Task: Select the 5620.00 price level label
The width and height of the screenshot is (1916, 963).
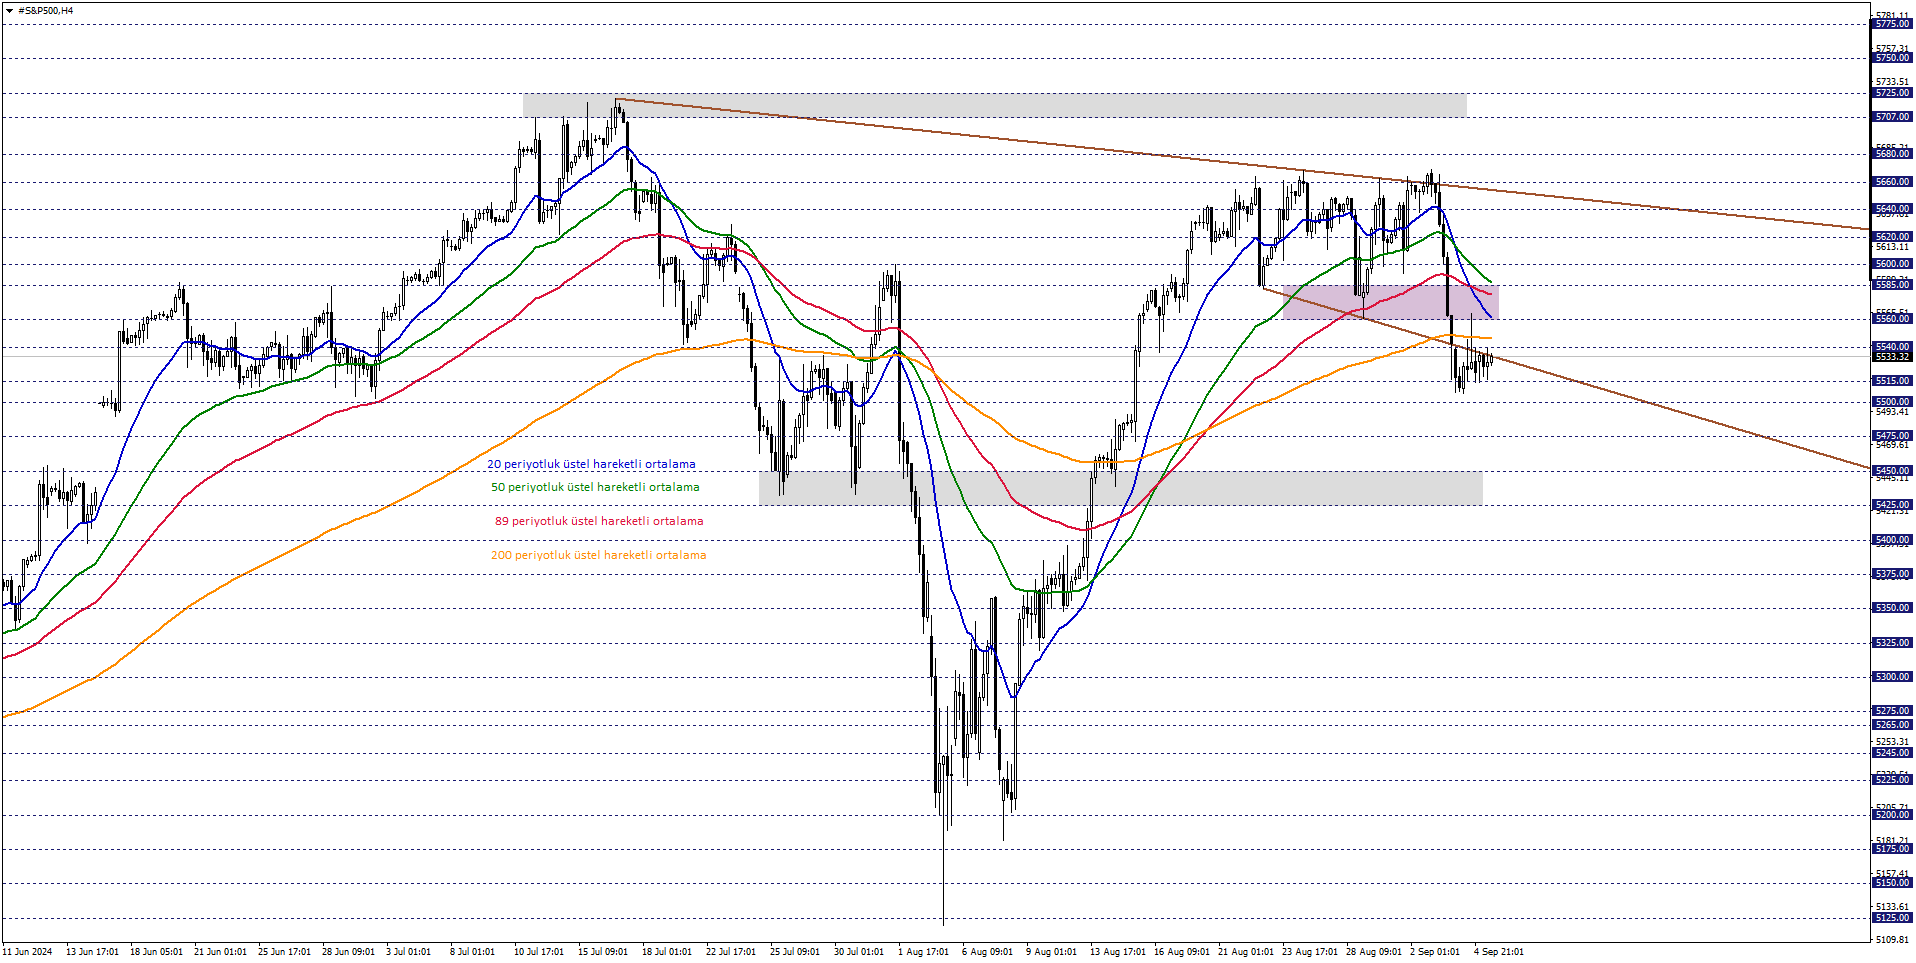Action: [1892, 237]
